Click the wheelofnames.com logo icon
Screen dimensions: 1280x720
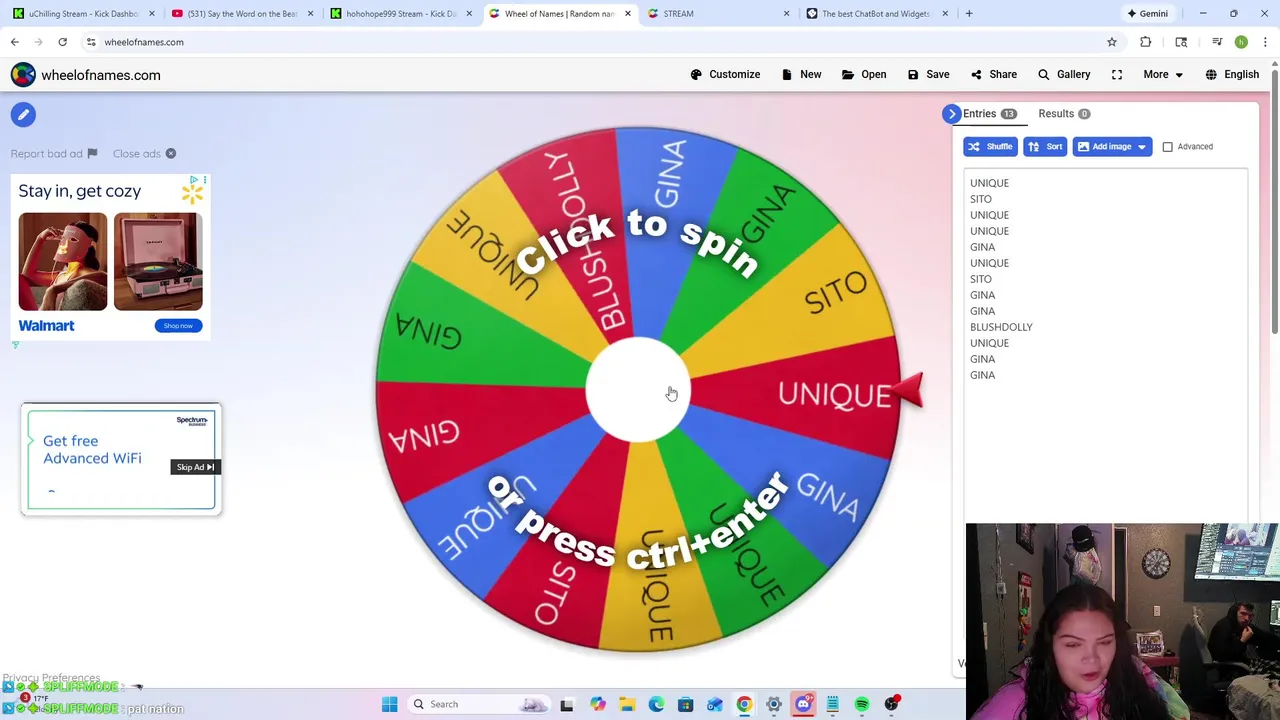(x=23, y=75)
